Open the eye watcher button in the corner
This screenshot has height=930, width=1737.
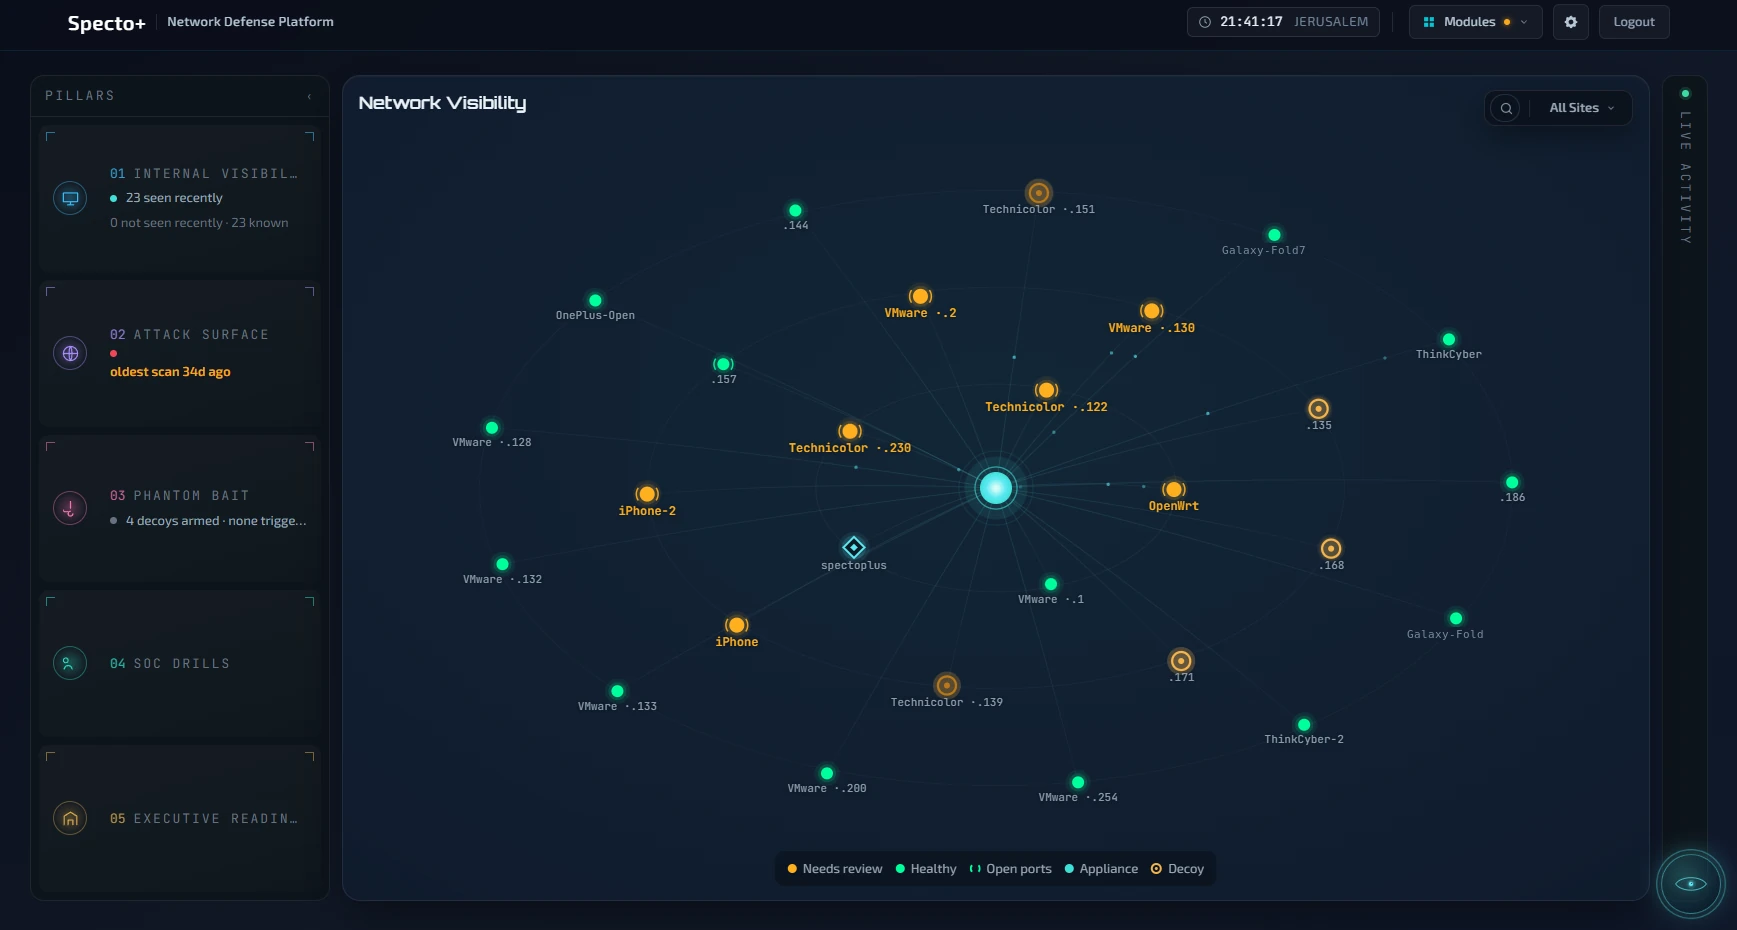(x=1691, y=883)
